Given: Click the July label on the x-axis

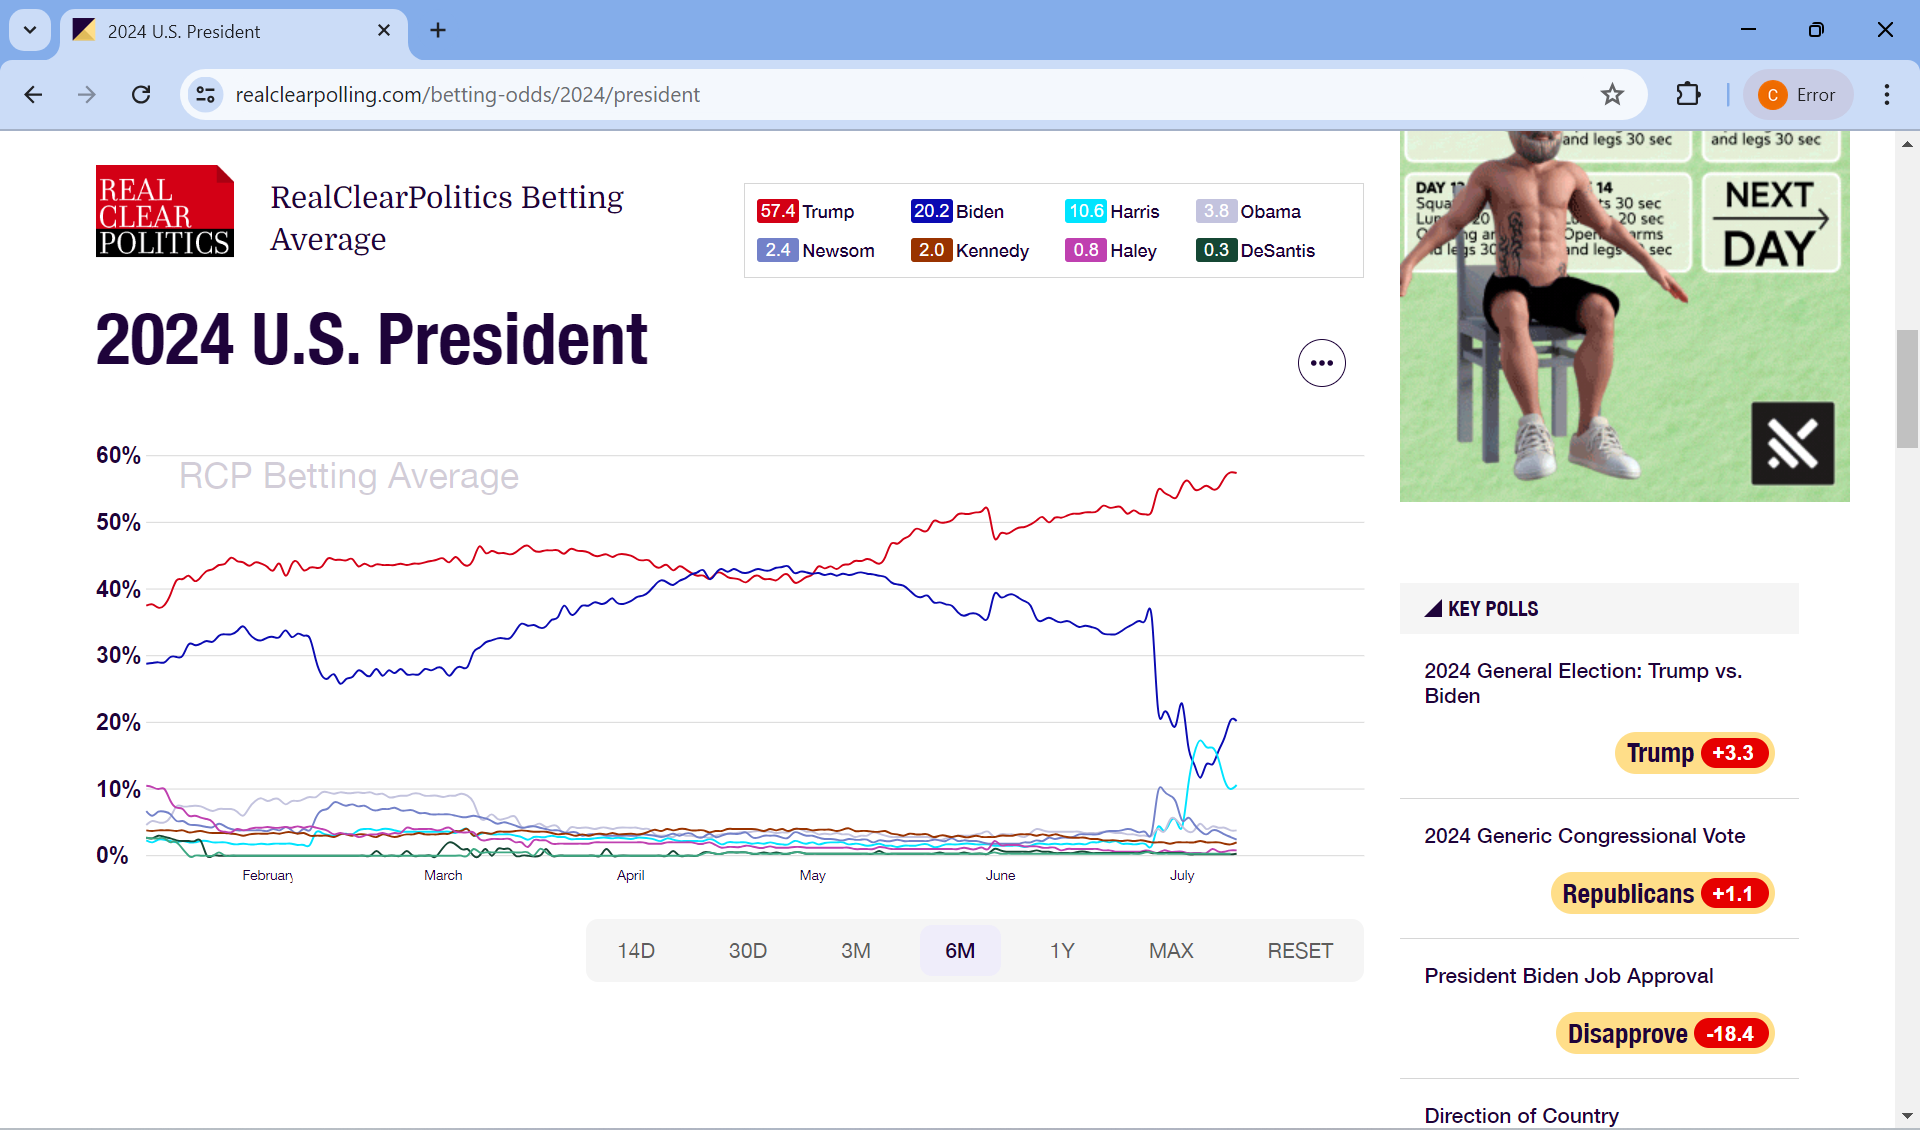Looking at the screenshot, I should click(1182, 875).
